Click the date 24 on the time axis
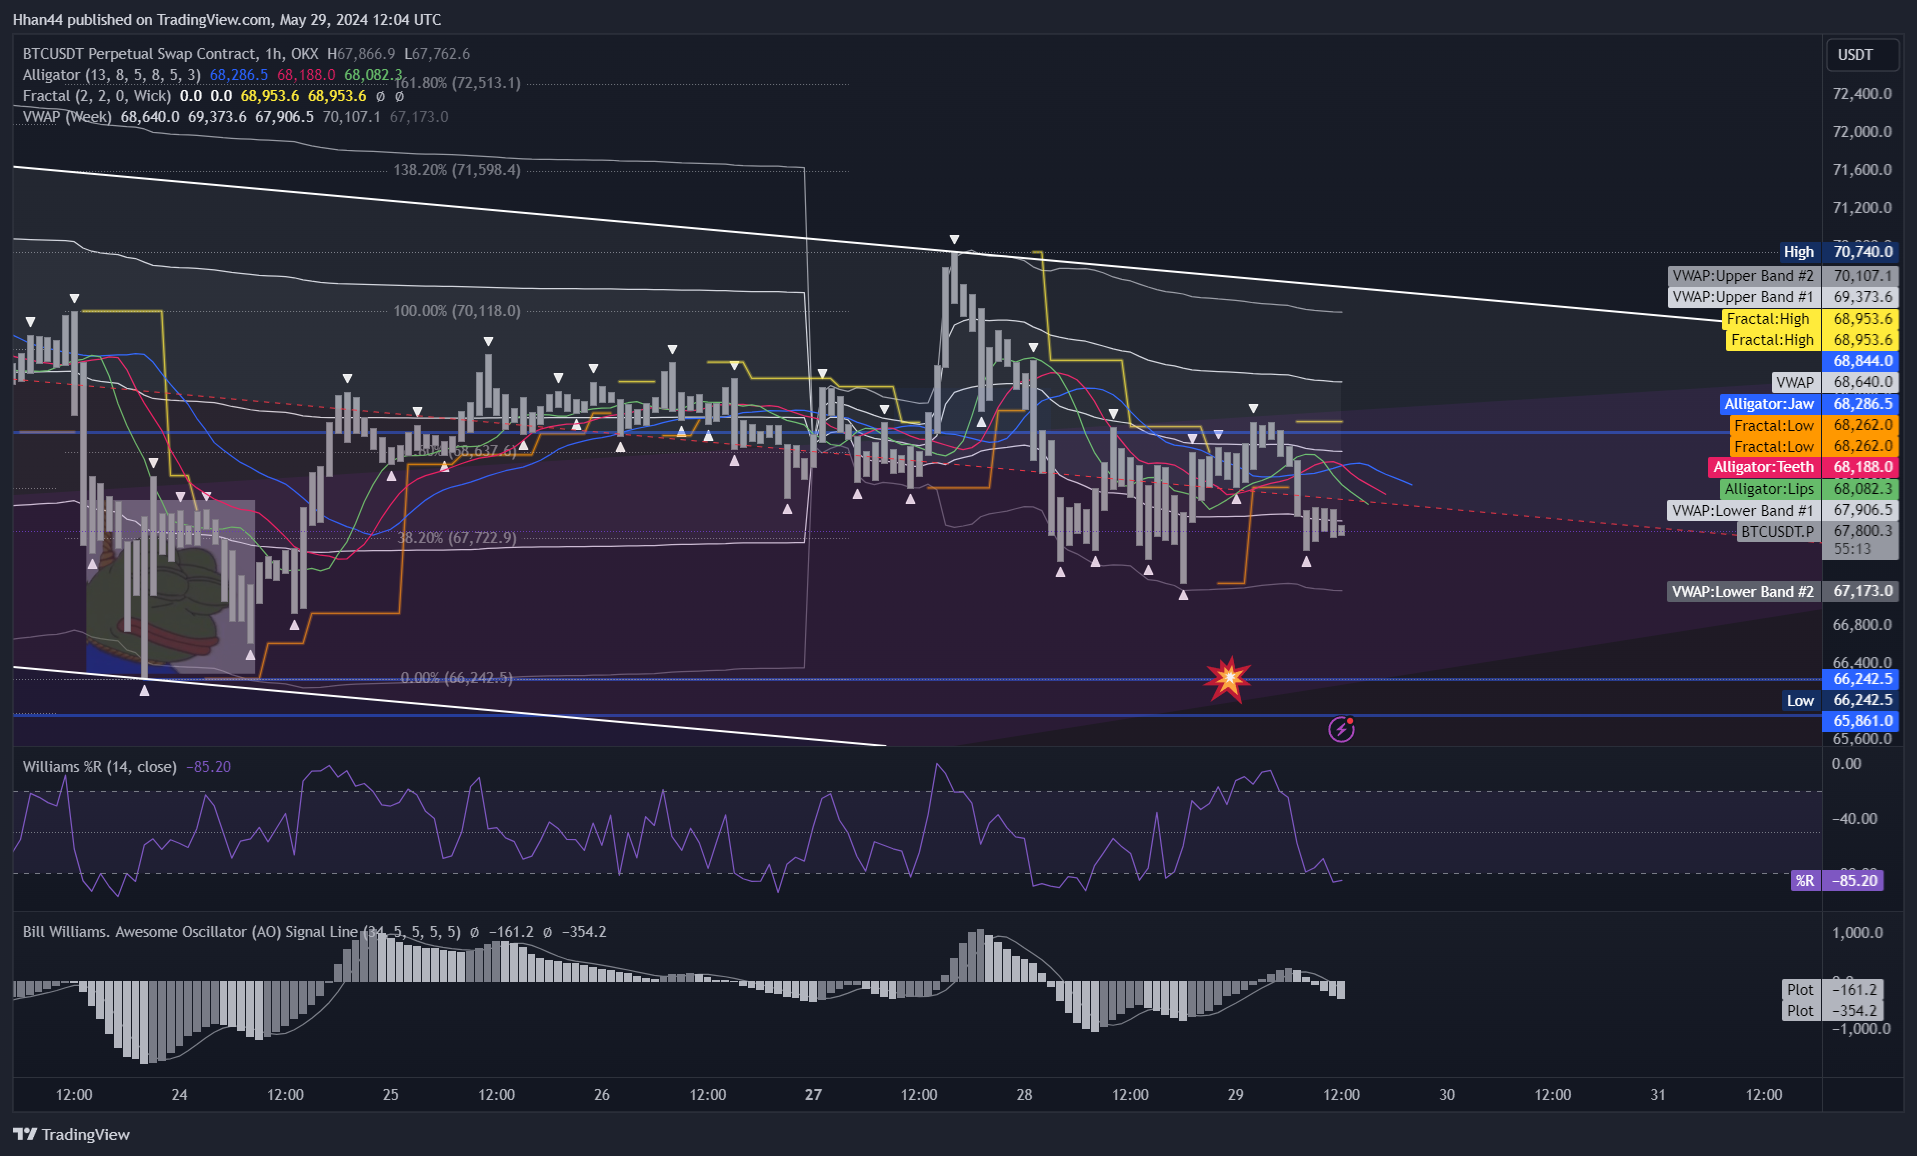This screenshot has height=1156, width=1917. [x=179, y=1095]
